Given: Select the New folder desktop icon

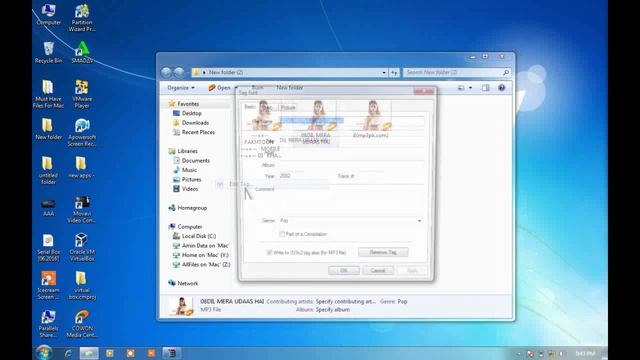Looking at the screenshot, I should tap(48, 129).
